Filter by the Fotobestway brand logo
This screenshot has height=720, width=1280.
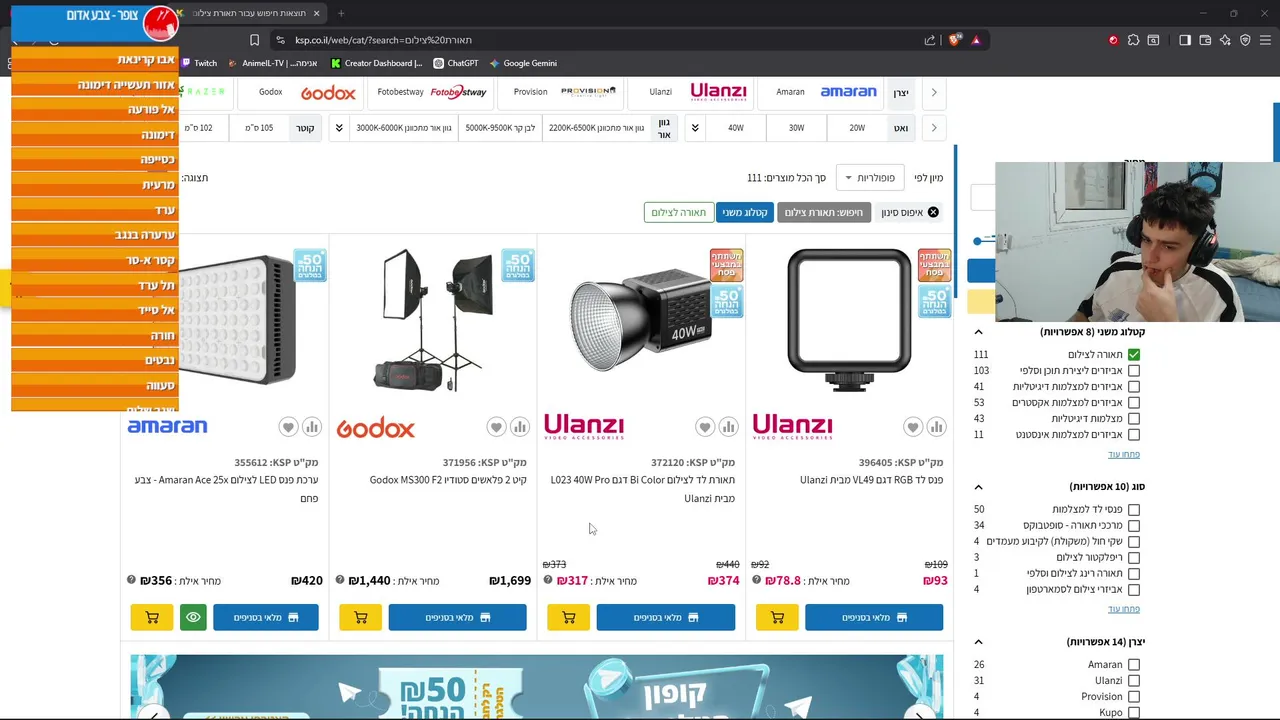(458, 92)
